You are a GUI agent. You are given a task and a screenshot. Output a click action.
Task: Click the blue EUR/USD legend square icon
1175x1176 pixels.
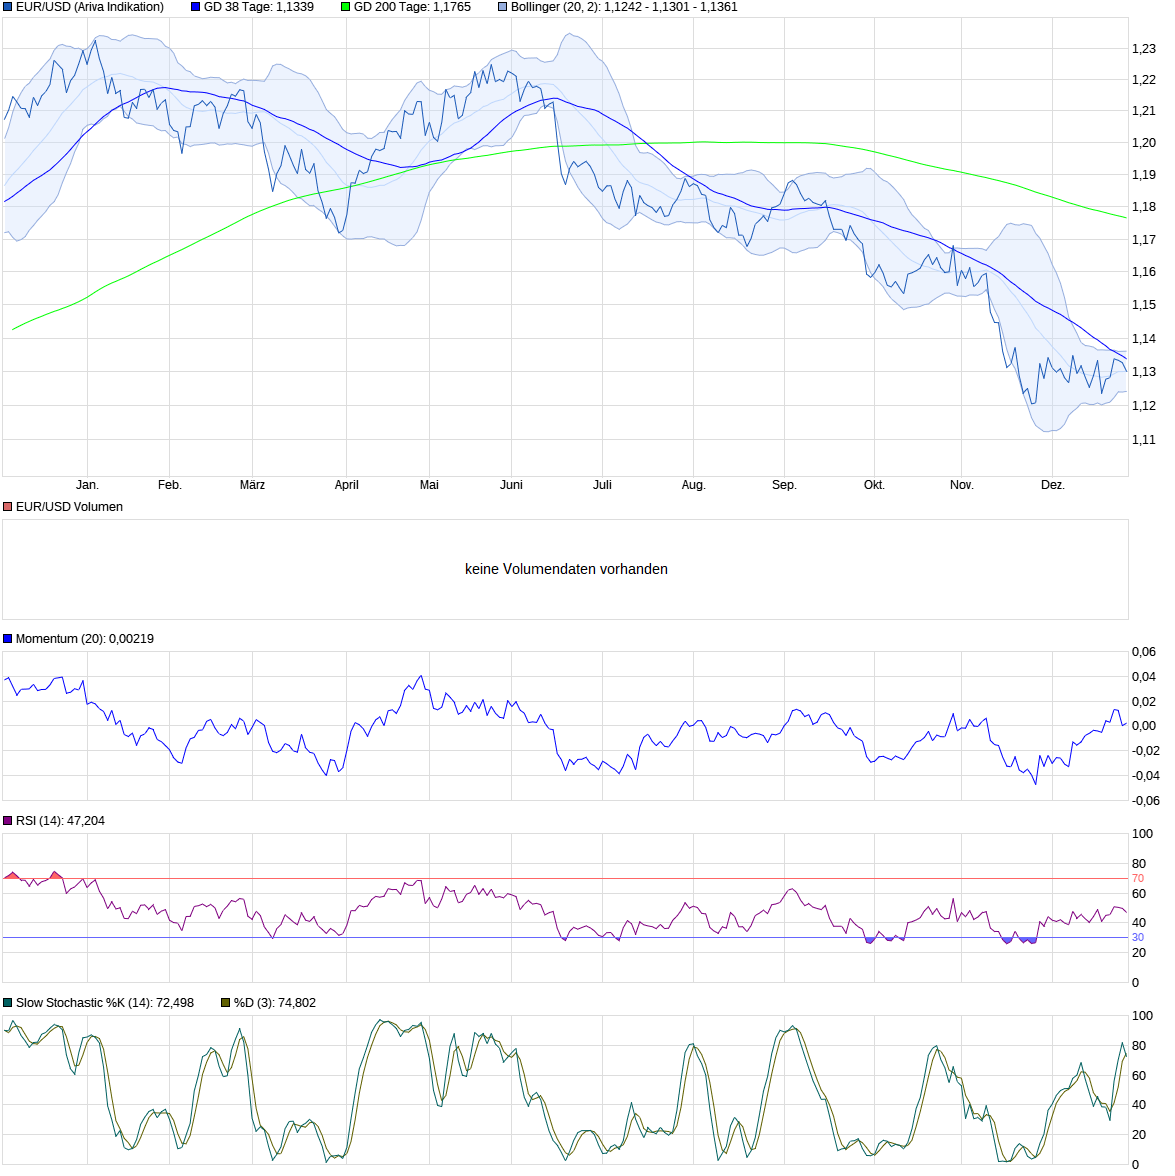coord(9,8)
